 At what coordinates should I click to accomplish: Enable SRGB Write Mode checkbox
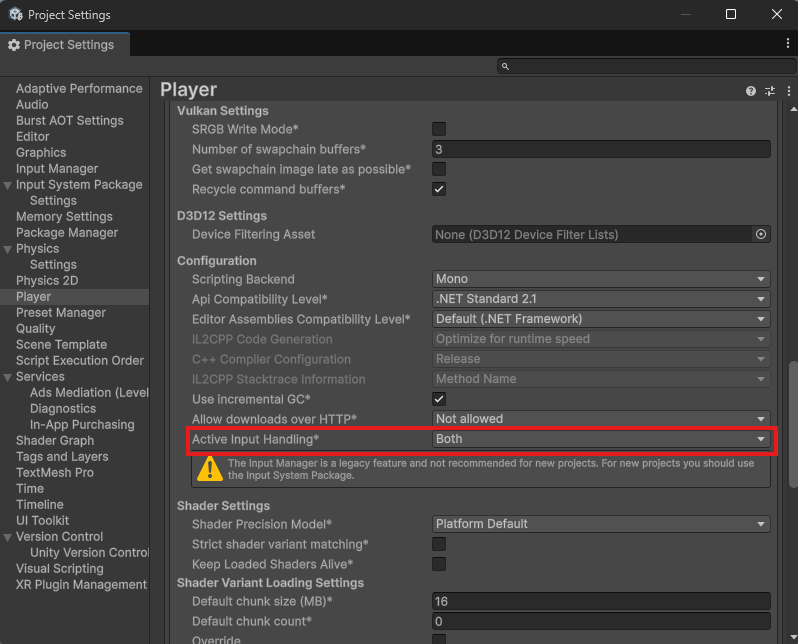439,129
